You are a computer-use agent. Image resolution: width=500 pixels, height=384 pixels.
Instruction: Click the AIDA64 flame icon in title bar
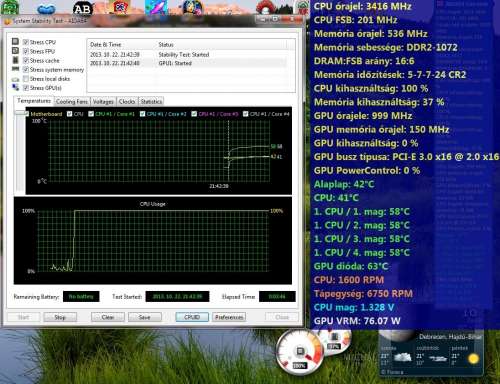coord(7,21)
